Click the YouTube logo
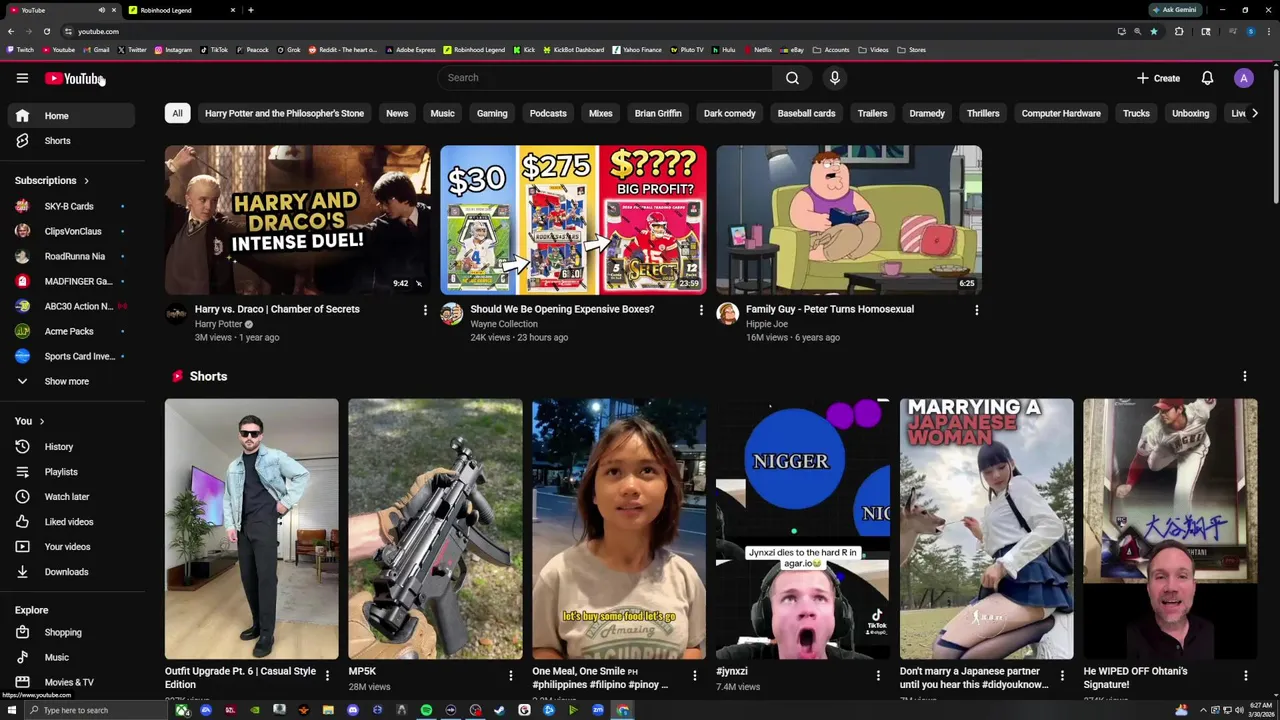 (x=73, y=78)
